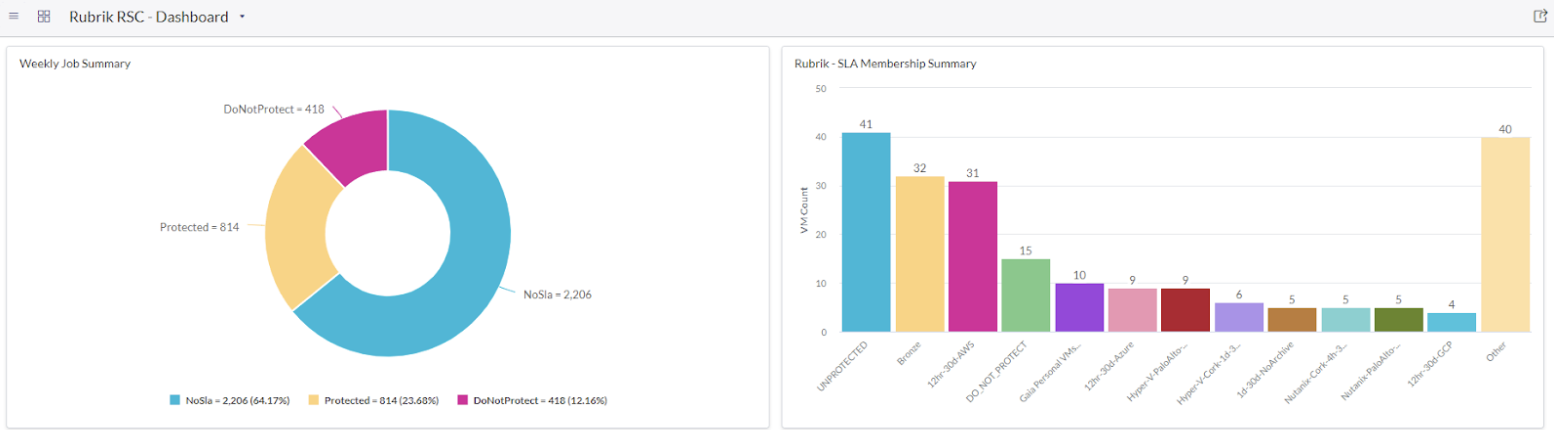The image size is (1554, 430).
Task: Click the UNPROTECTED x-axis label
Action: tap(841, 366)
